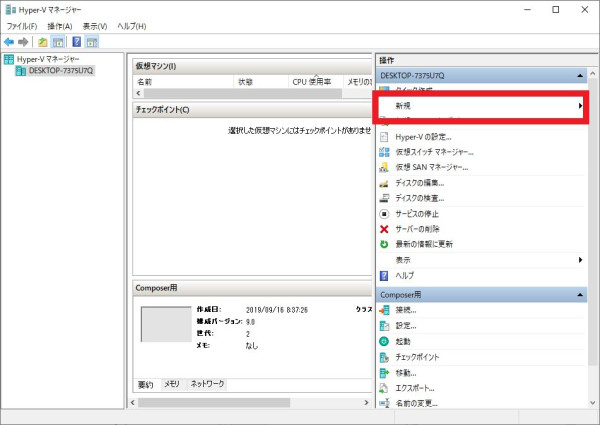Click the blue Help toolbar icon
Image resolution: width=600 pixels, height=425 pixels.
tap(76, 42)
